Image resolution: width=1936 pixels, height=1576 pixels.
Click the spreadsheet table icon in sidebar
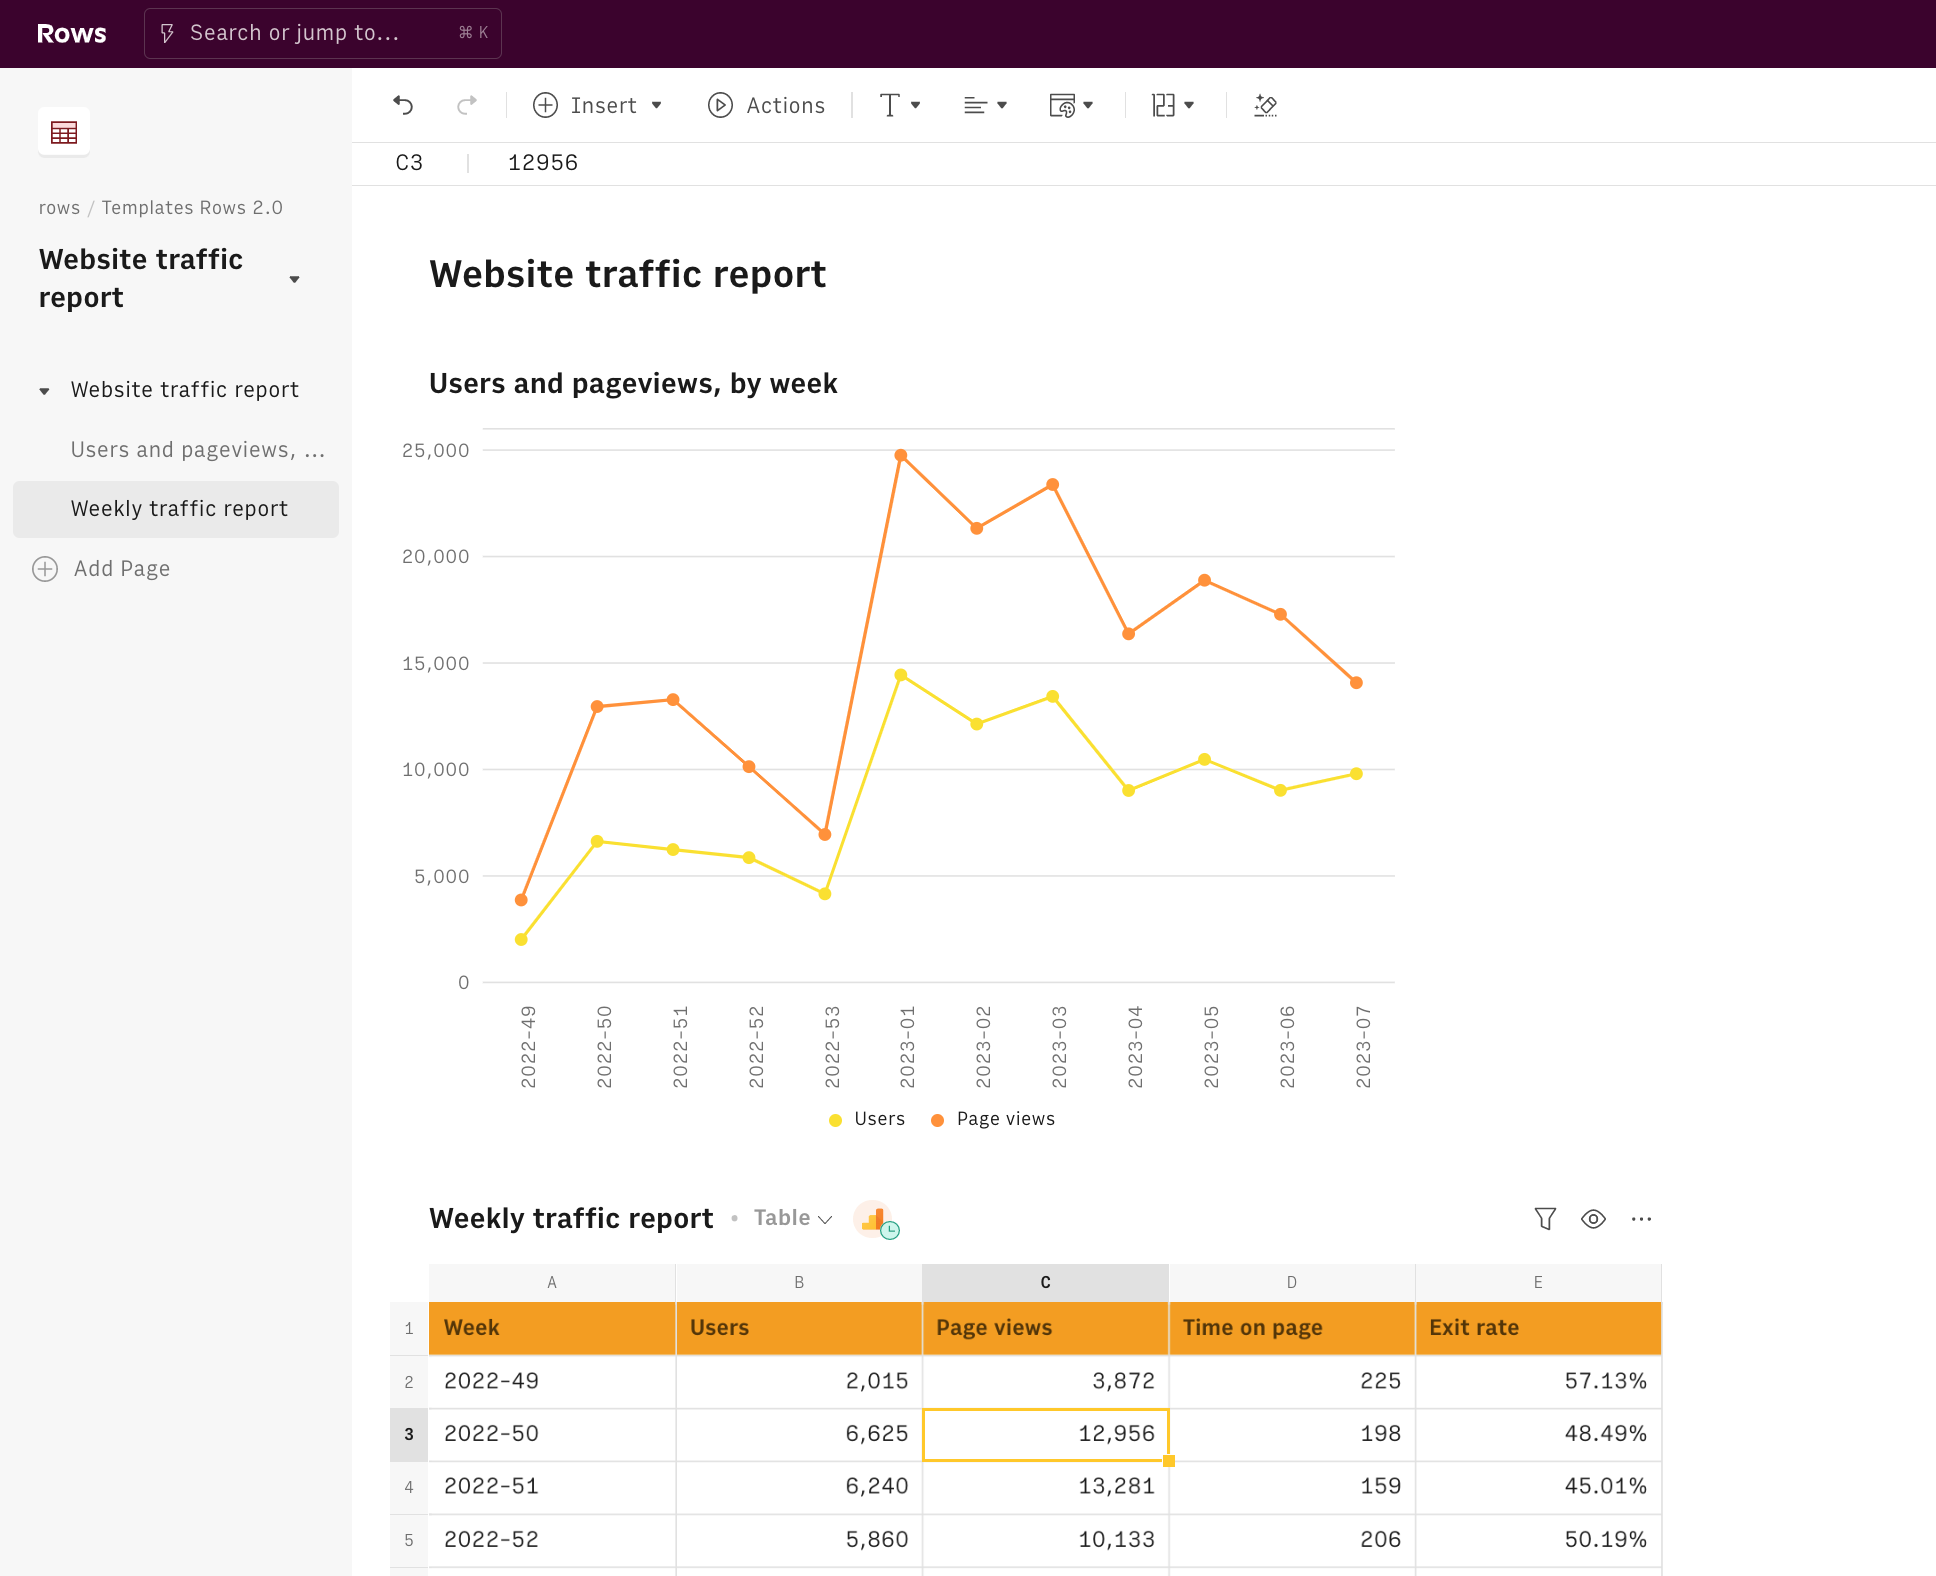[64, 132]
